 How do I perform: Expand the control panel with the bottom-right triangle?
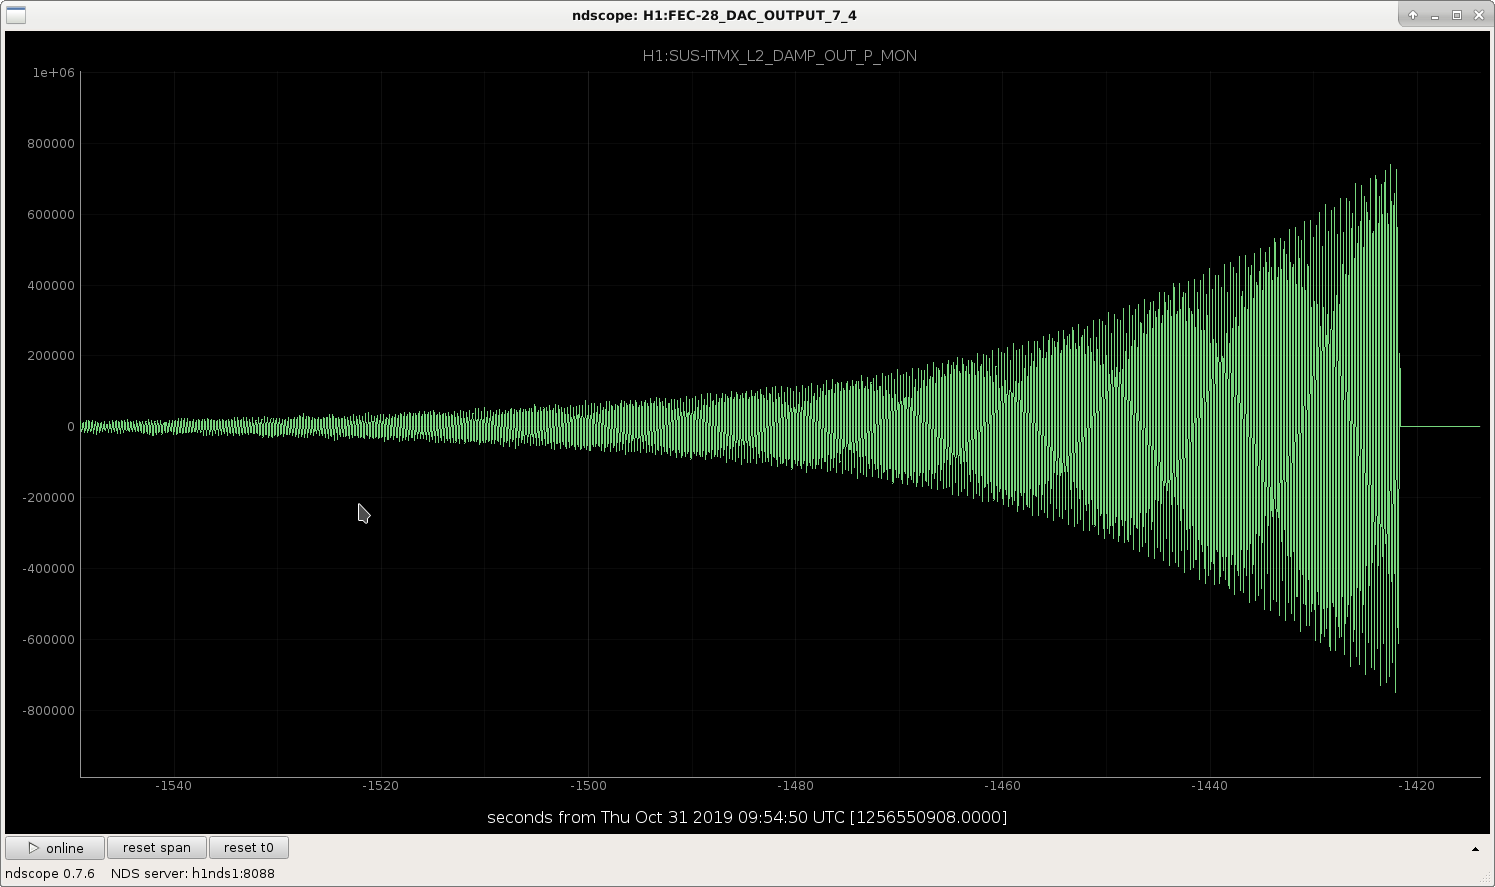click(1475, 849)
